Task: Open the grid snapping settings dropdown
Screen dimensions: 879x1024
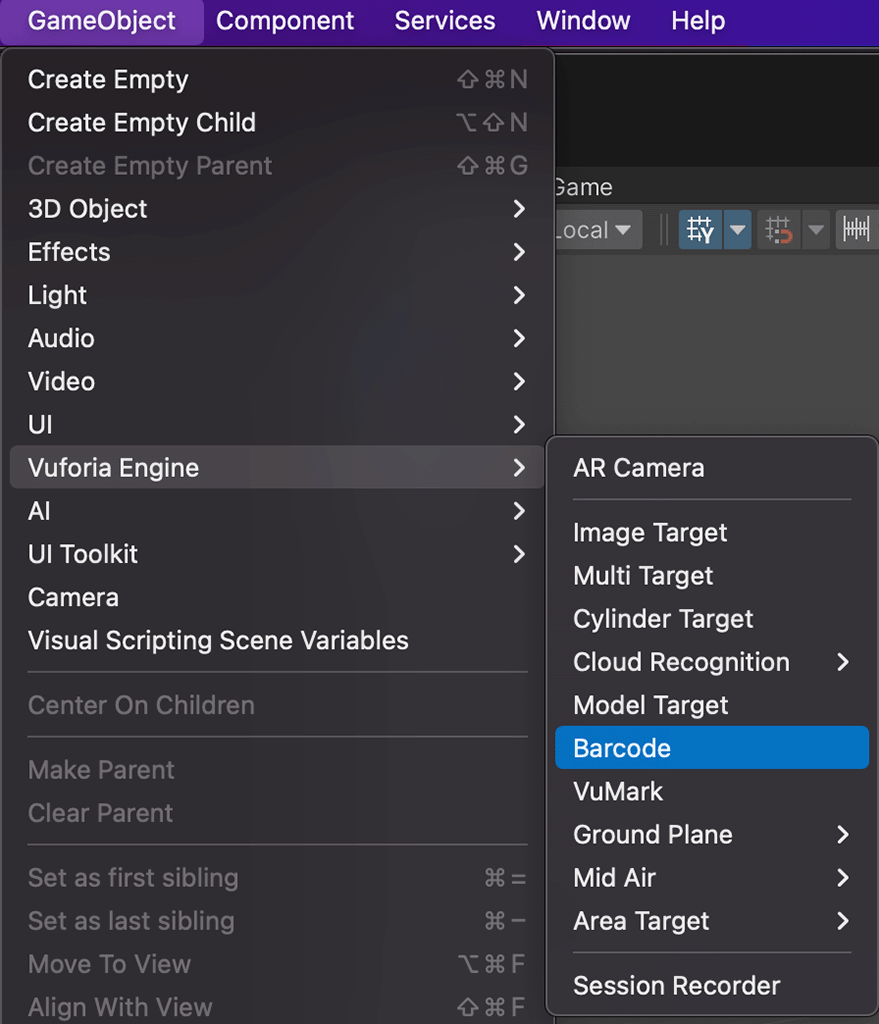Action: 816,230
